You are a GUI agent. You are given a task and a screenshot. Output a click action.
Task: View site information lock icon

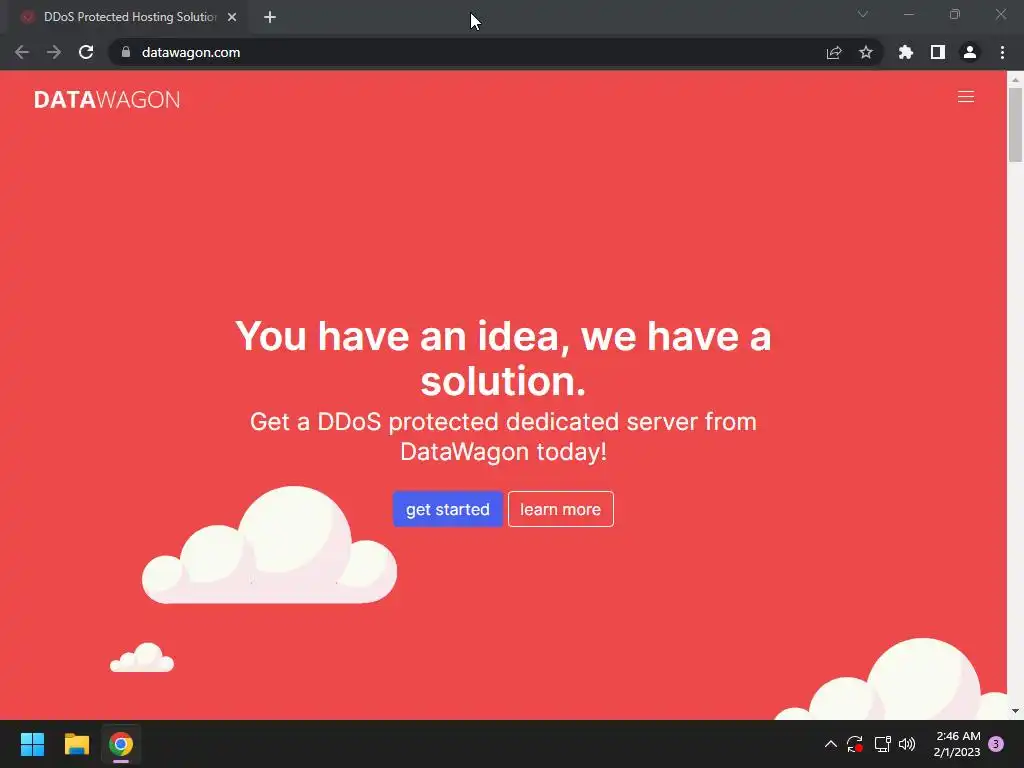[x=126, y=52]
